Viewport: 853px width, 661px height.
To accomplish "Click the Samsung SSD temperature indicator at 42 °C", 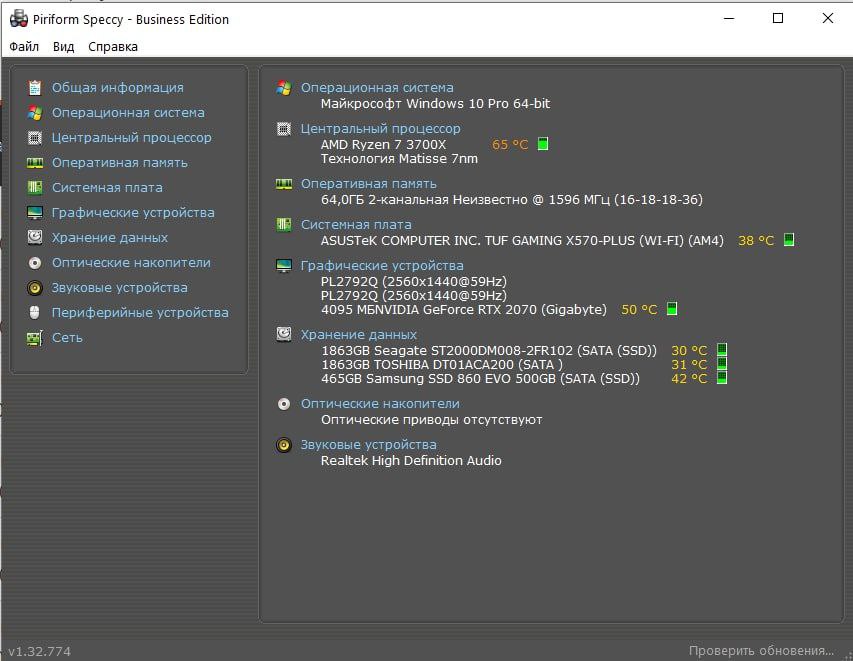I will [722, 378].
